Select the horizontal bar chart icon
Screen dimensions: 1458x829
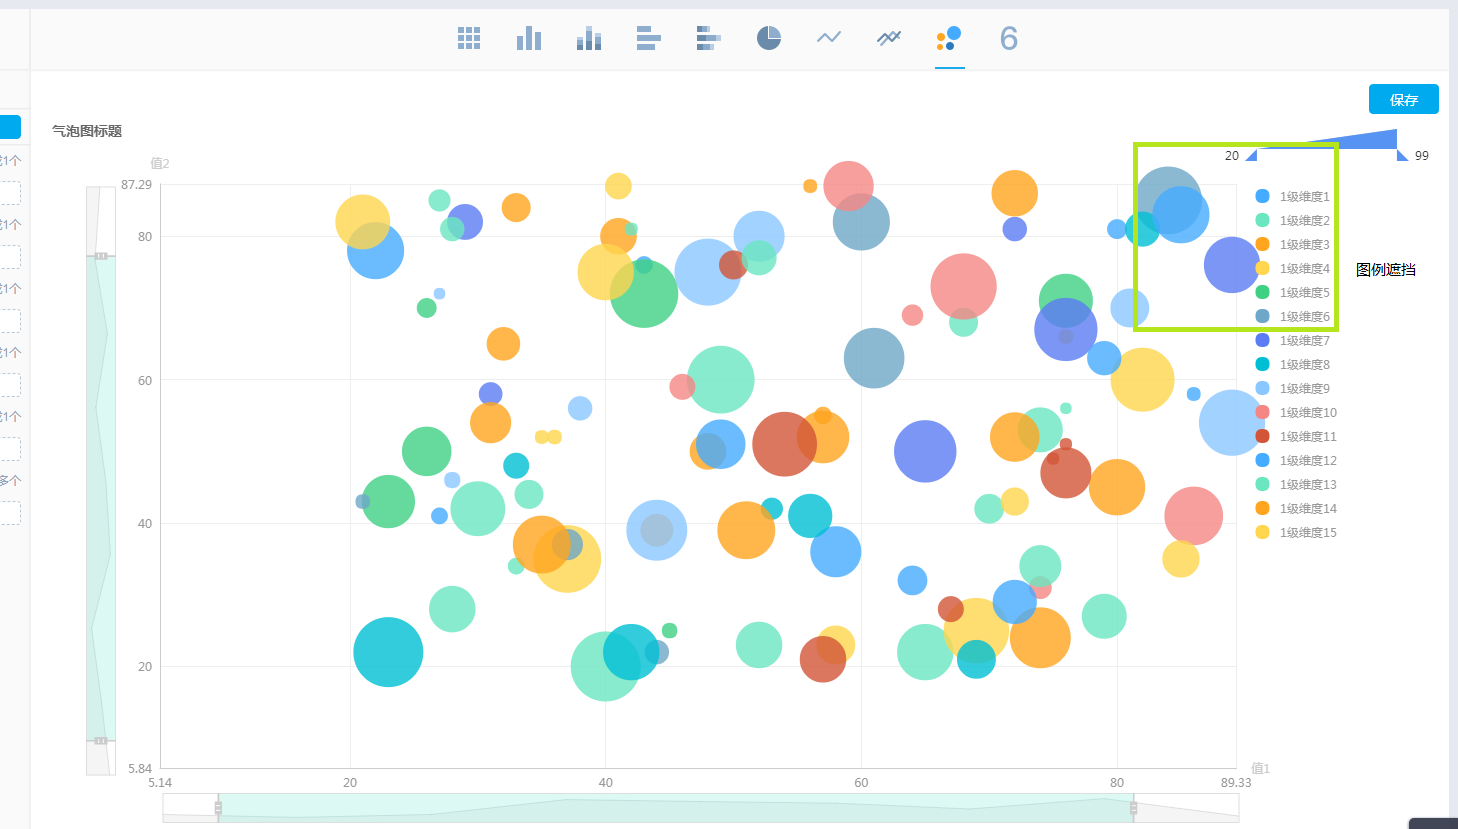click(648, 38)
